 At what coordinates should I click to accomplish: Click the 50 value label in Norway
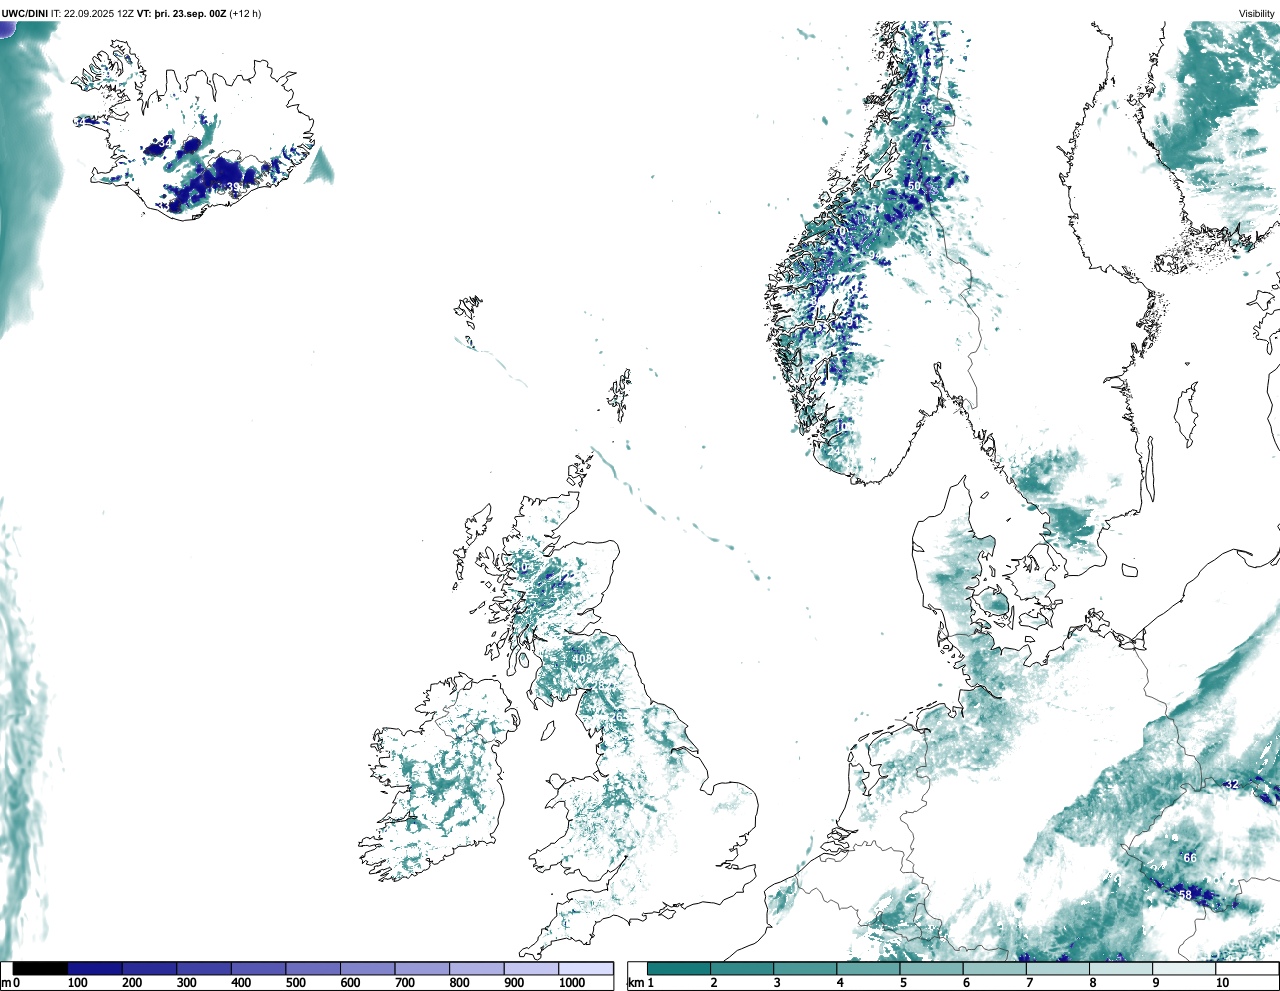coord(914,186)
